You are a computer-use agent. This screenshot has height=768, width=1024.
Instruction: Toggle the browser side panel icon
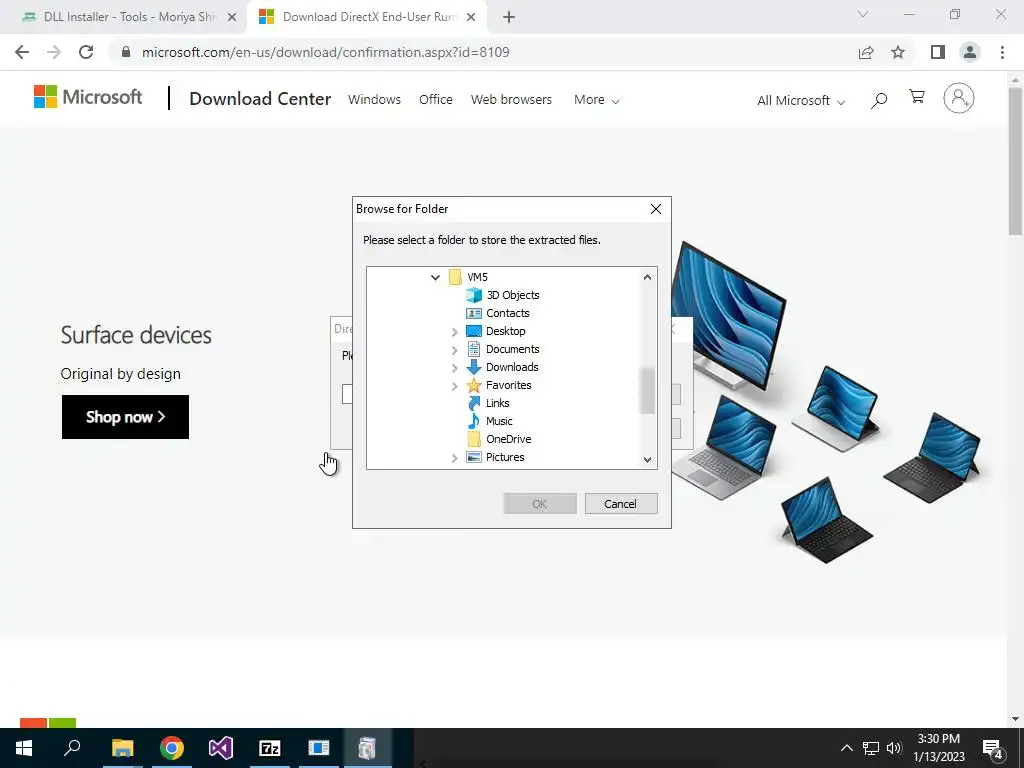[938, 52]
